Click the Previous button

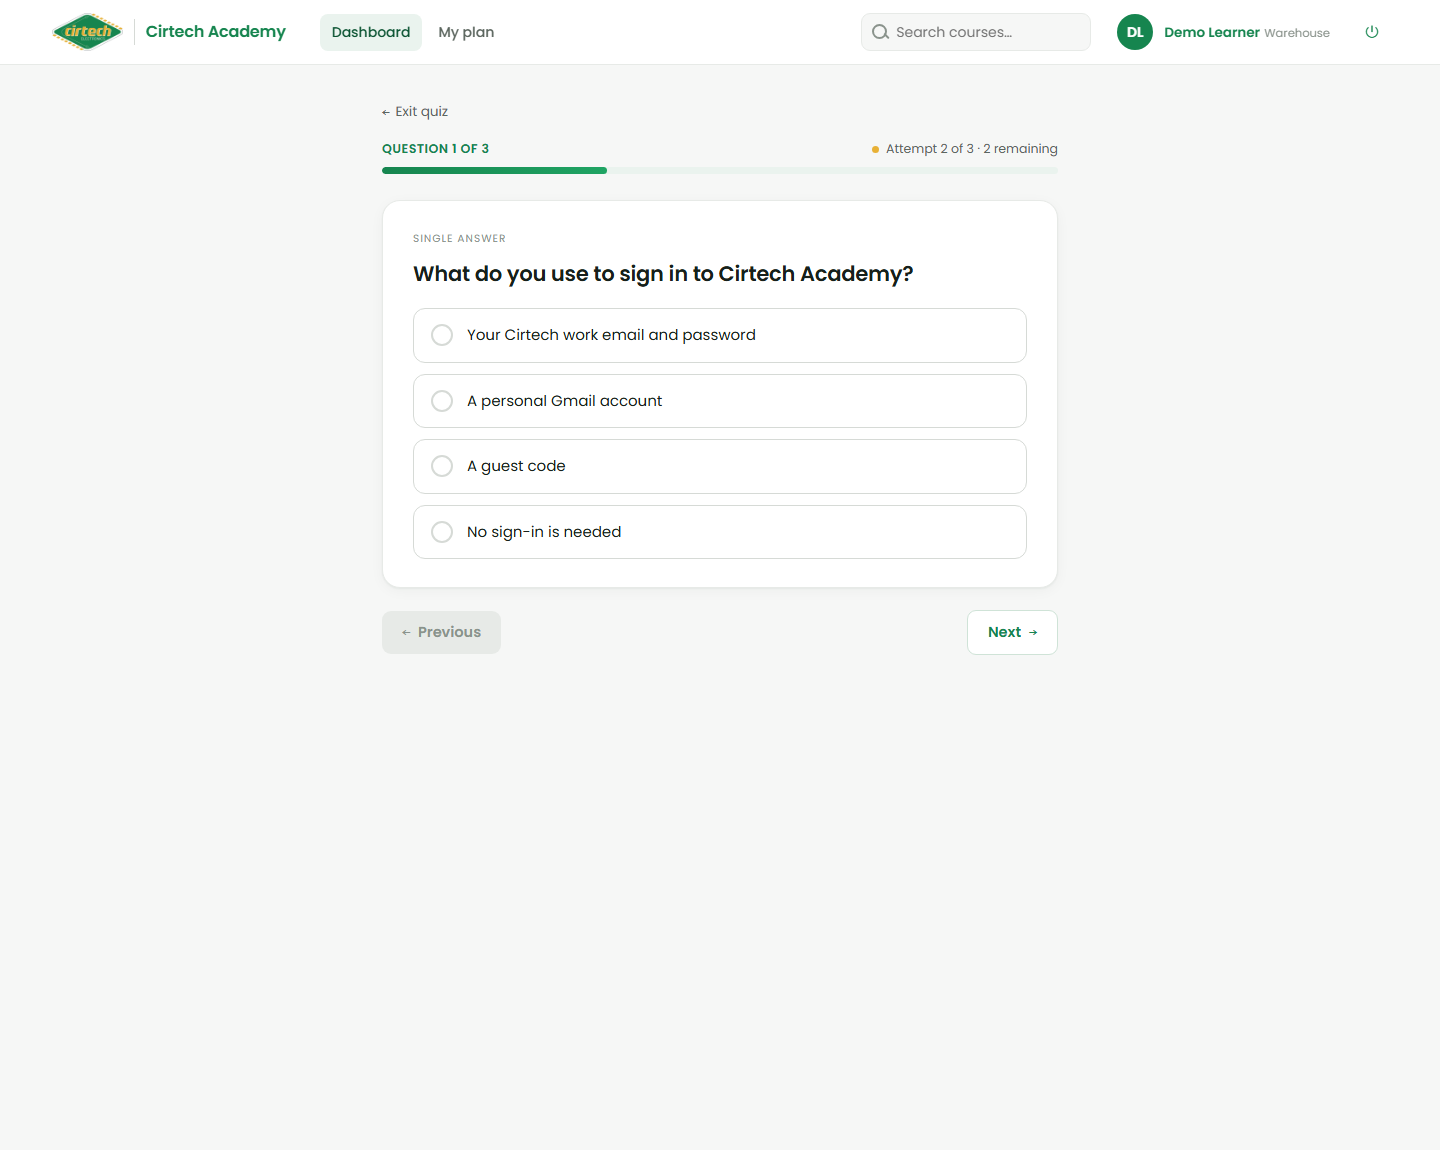(441, 632)
